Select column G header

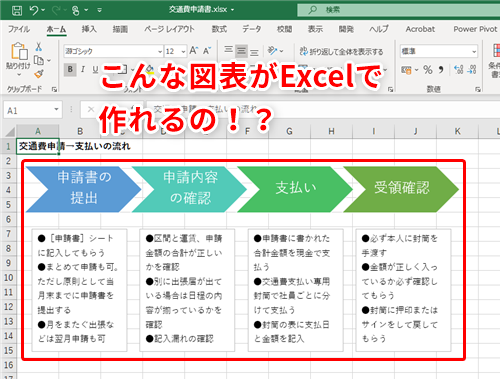(289, 131)
